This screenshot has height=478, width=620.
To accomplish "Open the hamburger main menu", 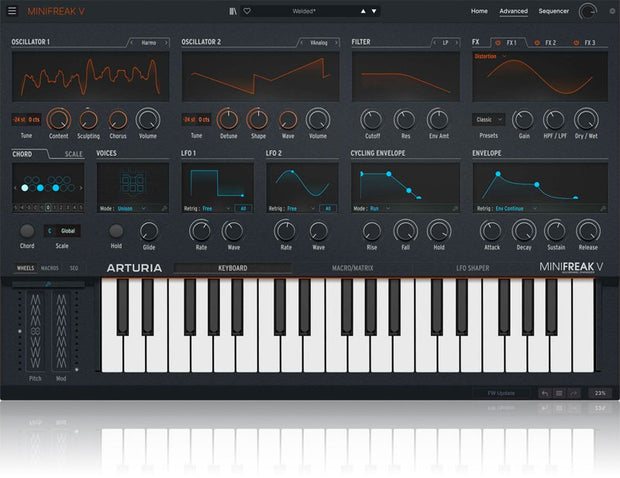I will click(x=12, y=11).
